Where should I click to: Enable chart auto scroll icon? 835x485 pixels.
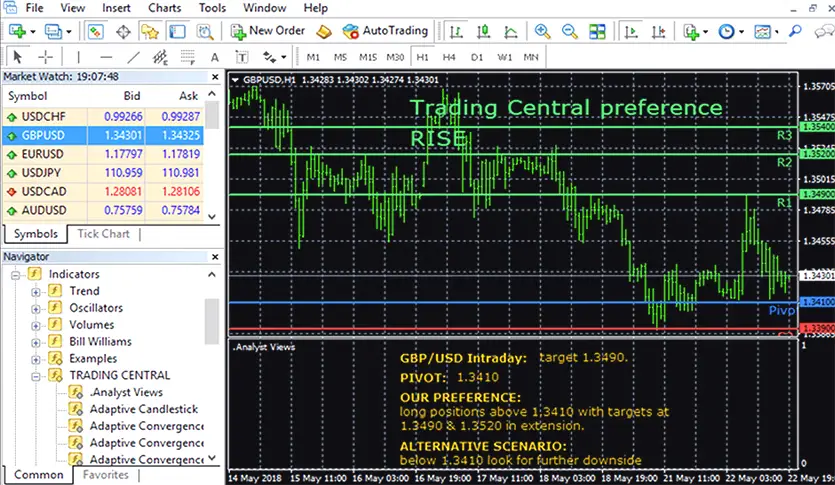(x=631, y=32)
